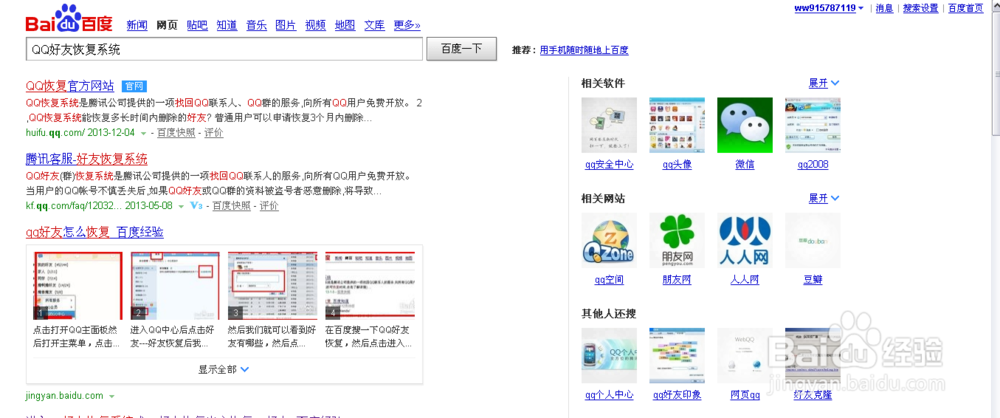Screen dimensions: 1000x418
Task: Click the 百度一下 search button
Action: tap(462, 49)
